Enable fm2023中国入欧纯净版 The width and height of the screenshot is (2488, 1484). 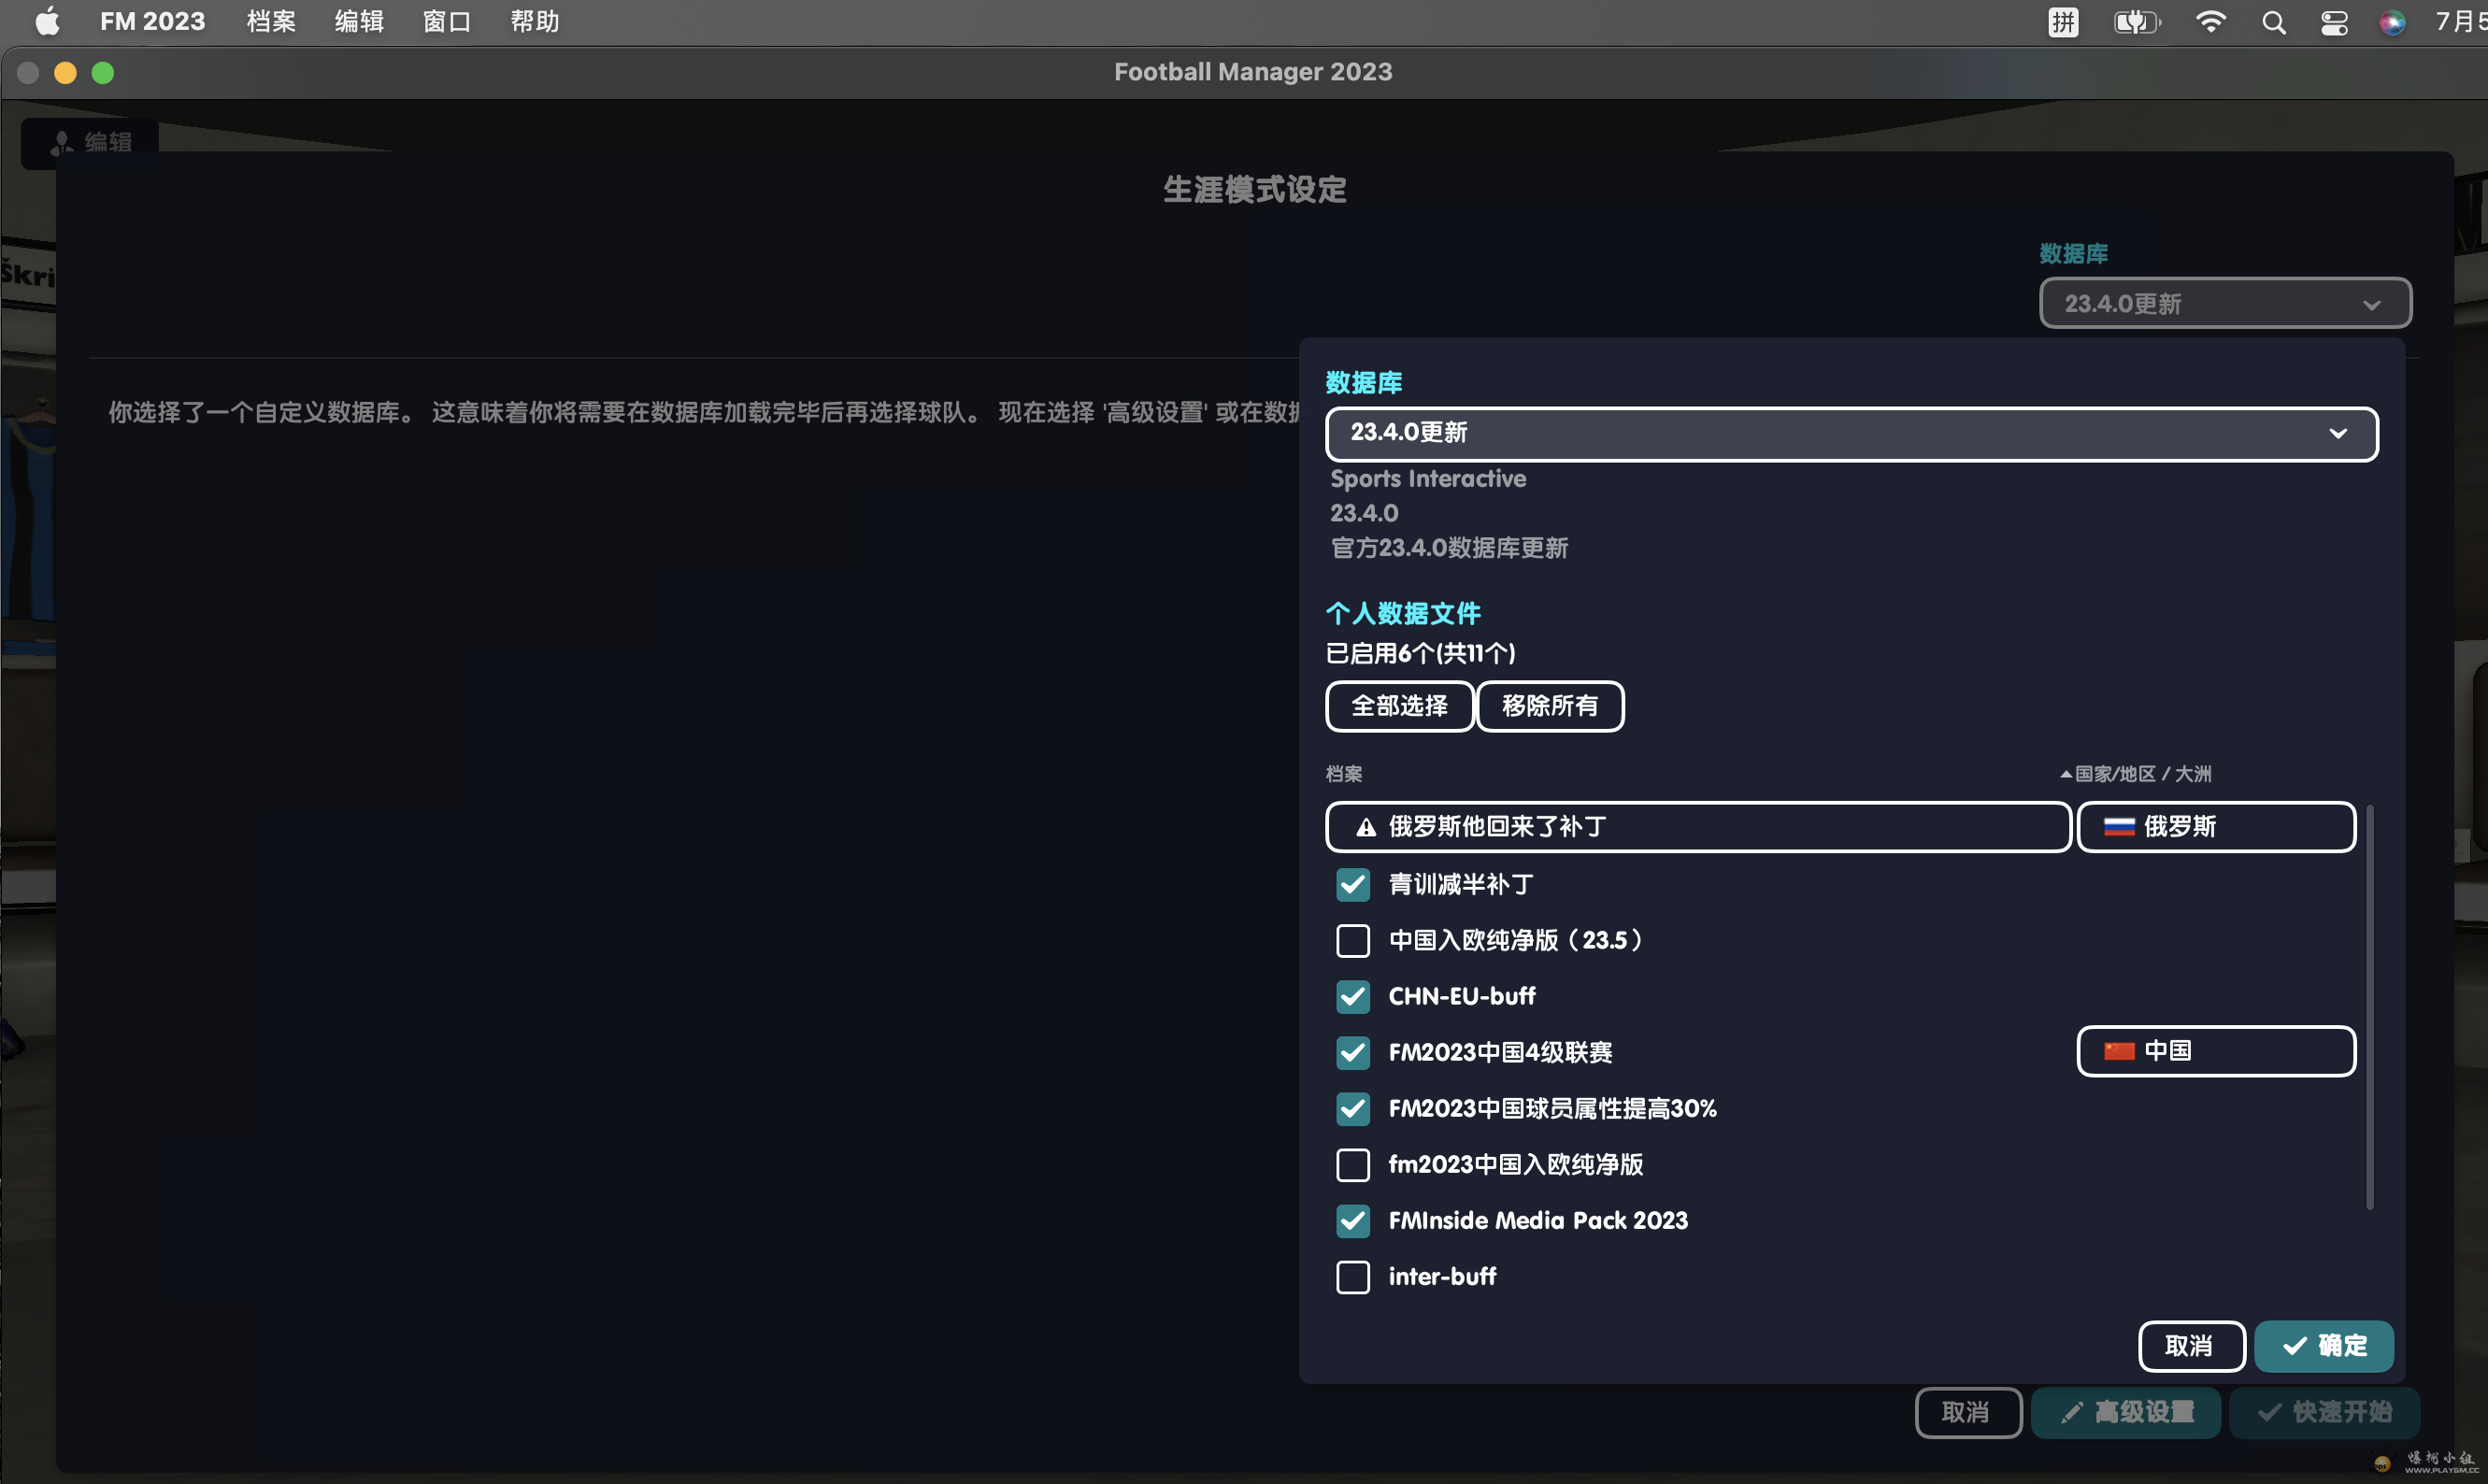(1353, 1164)
